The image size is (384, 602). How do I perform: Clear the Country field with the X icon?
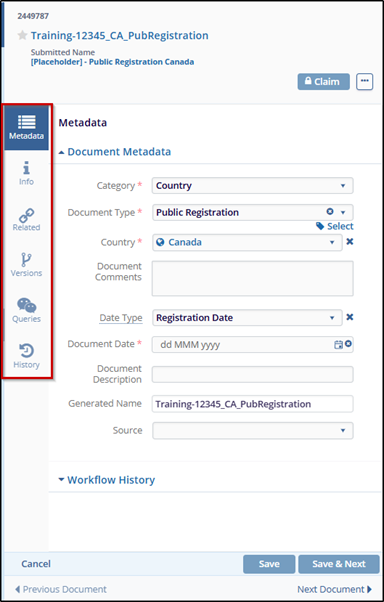pos(350,242)
